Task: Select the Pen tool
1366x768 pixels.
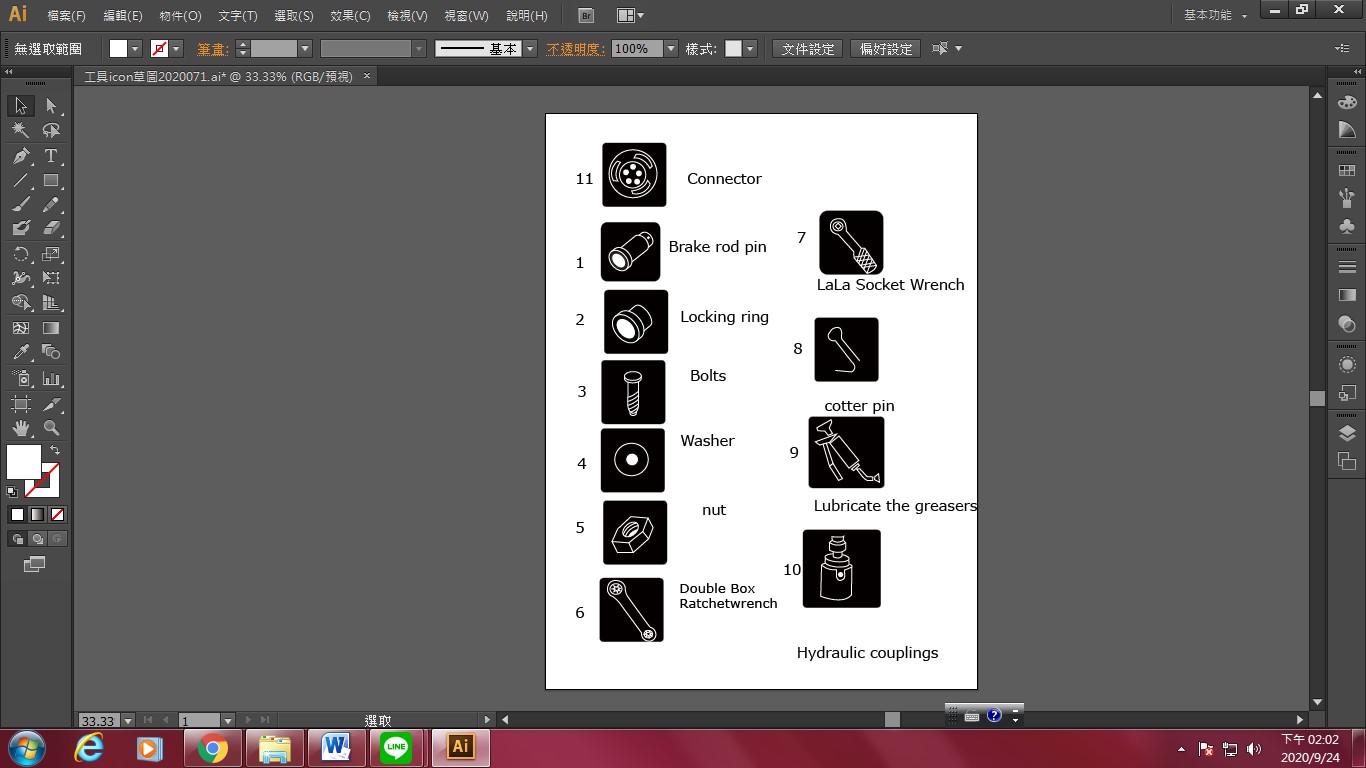Action: [x=20, y=156]
